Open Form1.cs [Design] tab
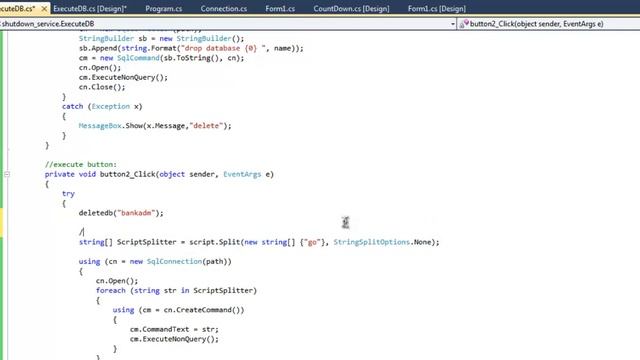640x360 pixels. (436, 9)
